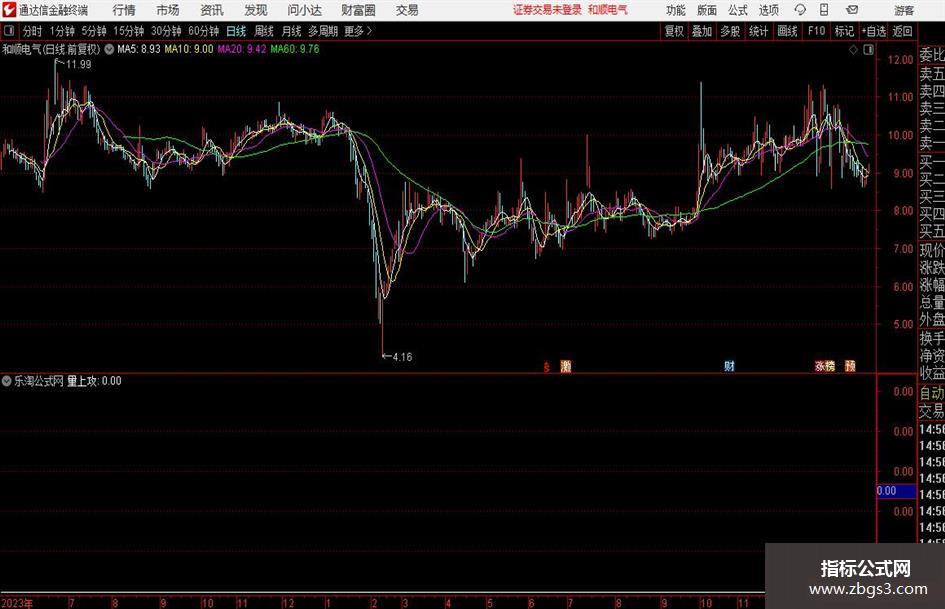Switch to 15分钟 period
Screen dimensions: 945x609
pos(129,31)
